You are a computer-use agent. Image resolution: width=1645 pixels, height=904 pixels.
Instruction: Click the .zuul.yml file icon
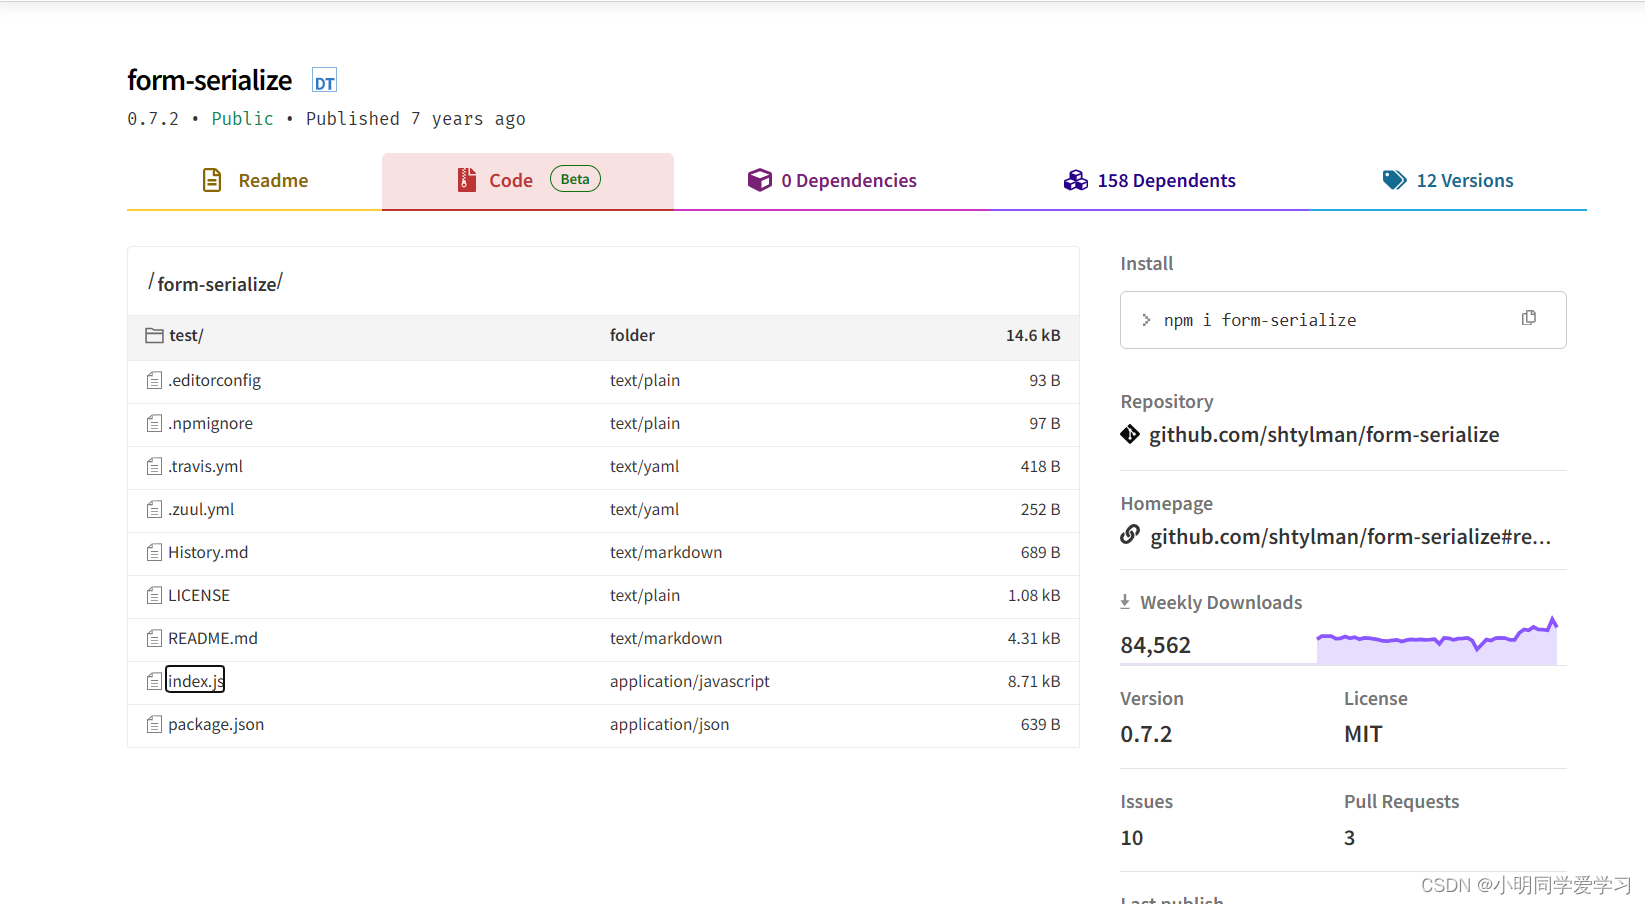pyautogui.click(x=154, y=510)
